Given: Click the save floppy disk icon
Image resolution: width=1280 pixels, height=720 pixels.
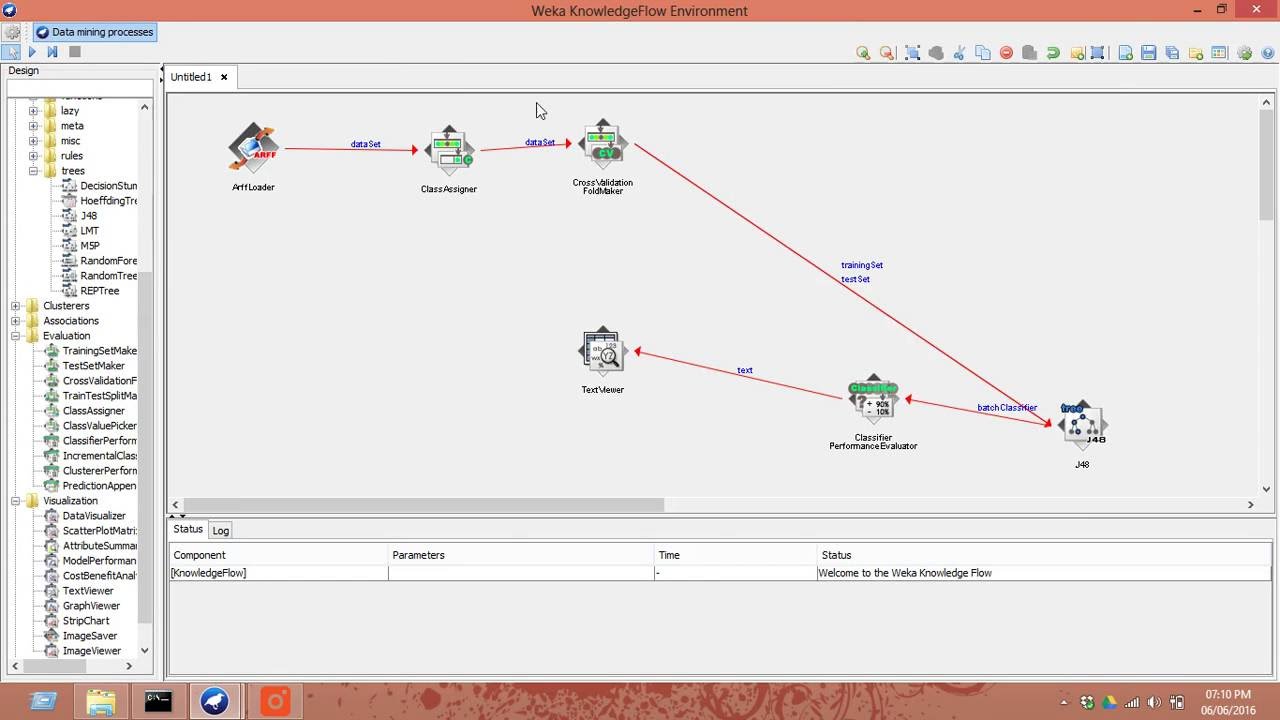Looking at the screenshot, I should pos(1148,53).
